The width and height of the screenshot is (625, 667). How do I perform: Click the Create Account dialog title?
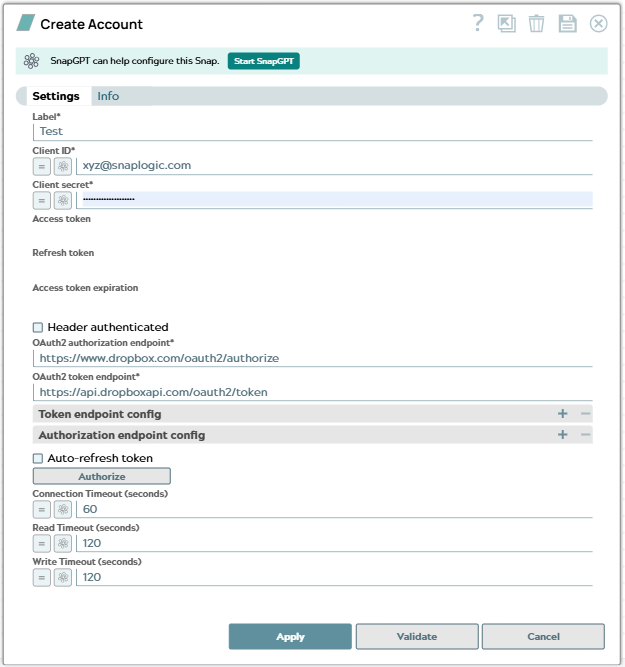point(91,24)
